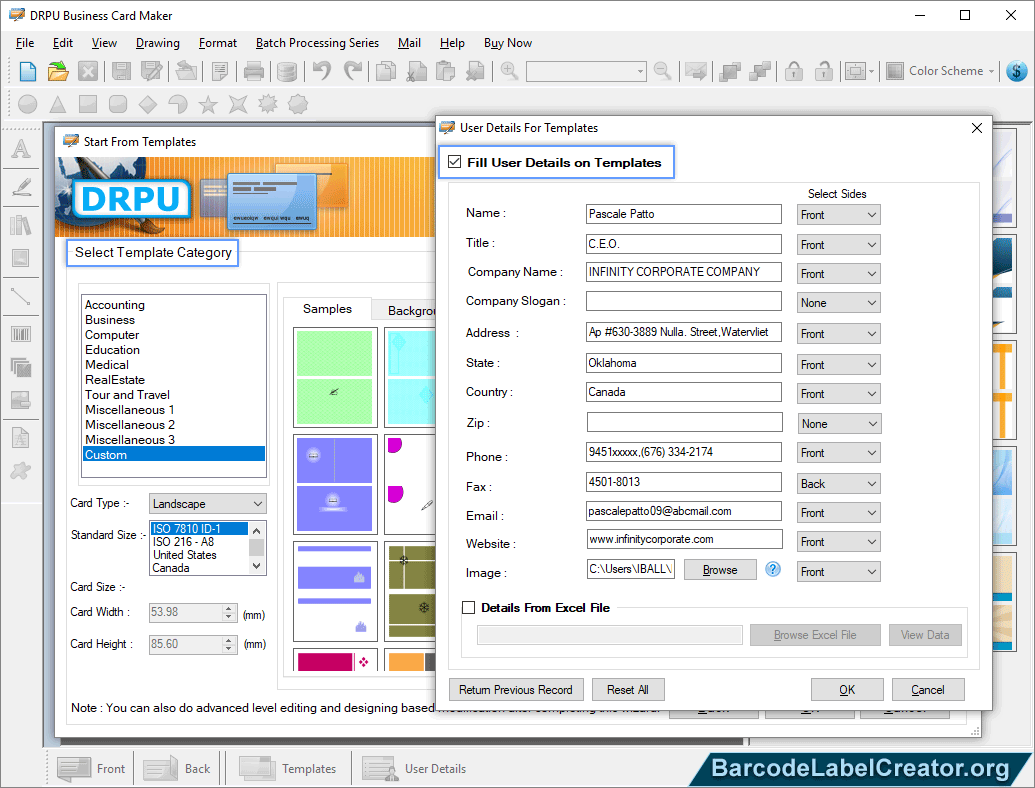The height and width of the screenshot is (788, 1035).
Task: Click the purple sample template thumbnail
Action: tap(335, 484)
